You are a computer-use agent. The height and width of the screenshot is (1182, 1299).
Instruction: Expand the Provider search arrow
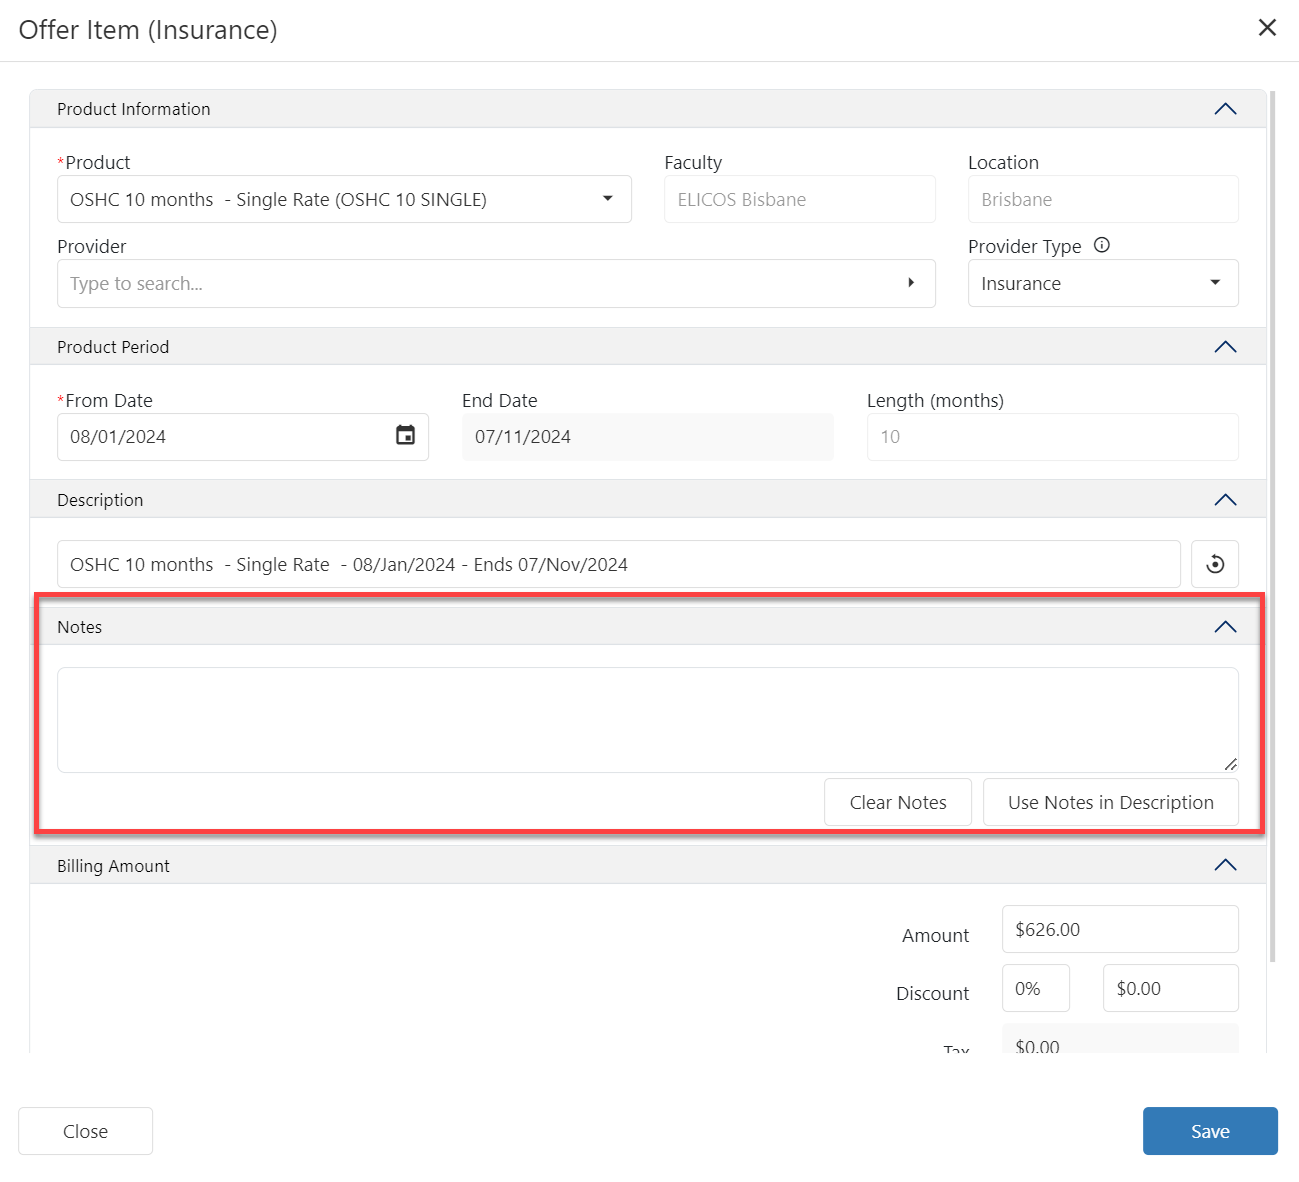(x=911, y=283)
